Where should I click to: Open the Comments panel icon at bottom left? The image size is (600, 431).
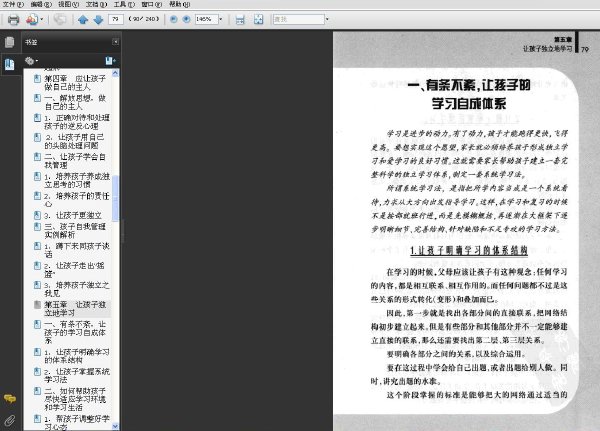10,399
